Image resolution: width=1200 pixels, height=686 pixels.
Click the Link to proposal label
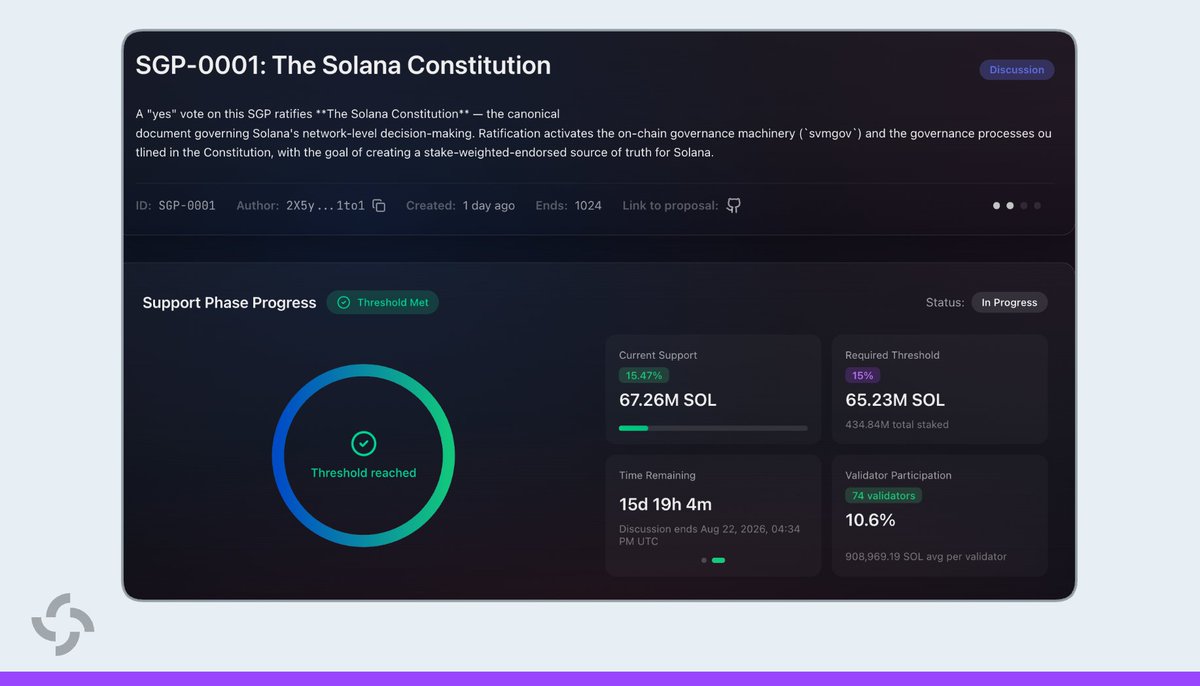670,205
